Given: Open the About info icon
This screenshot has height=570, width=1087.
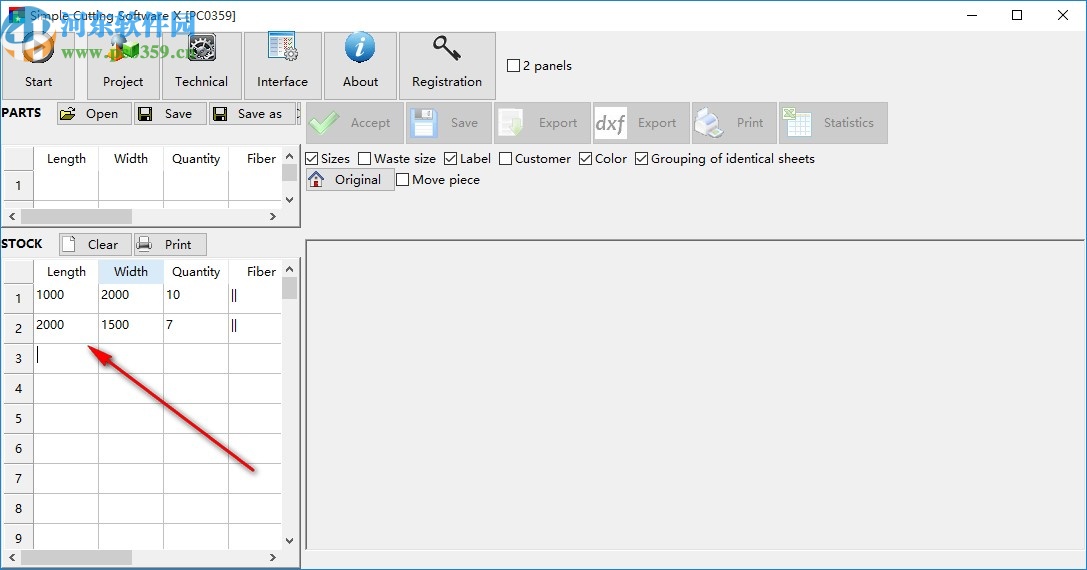Looking at the screenshot, I should [360, 66].
